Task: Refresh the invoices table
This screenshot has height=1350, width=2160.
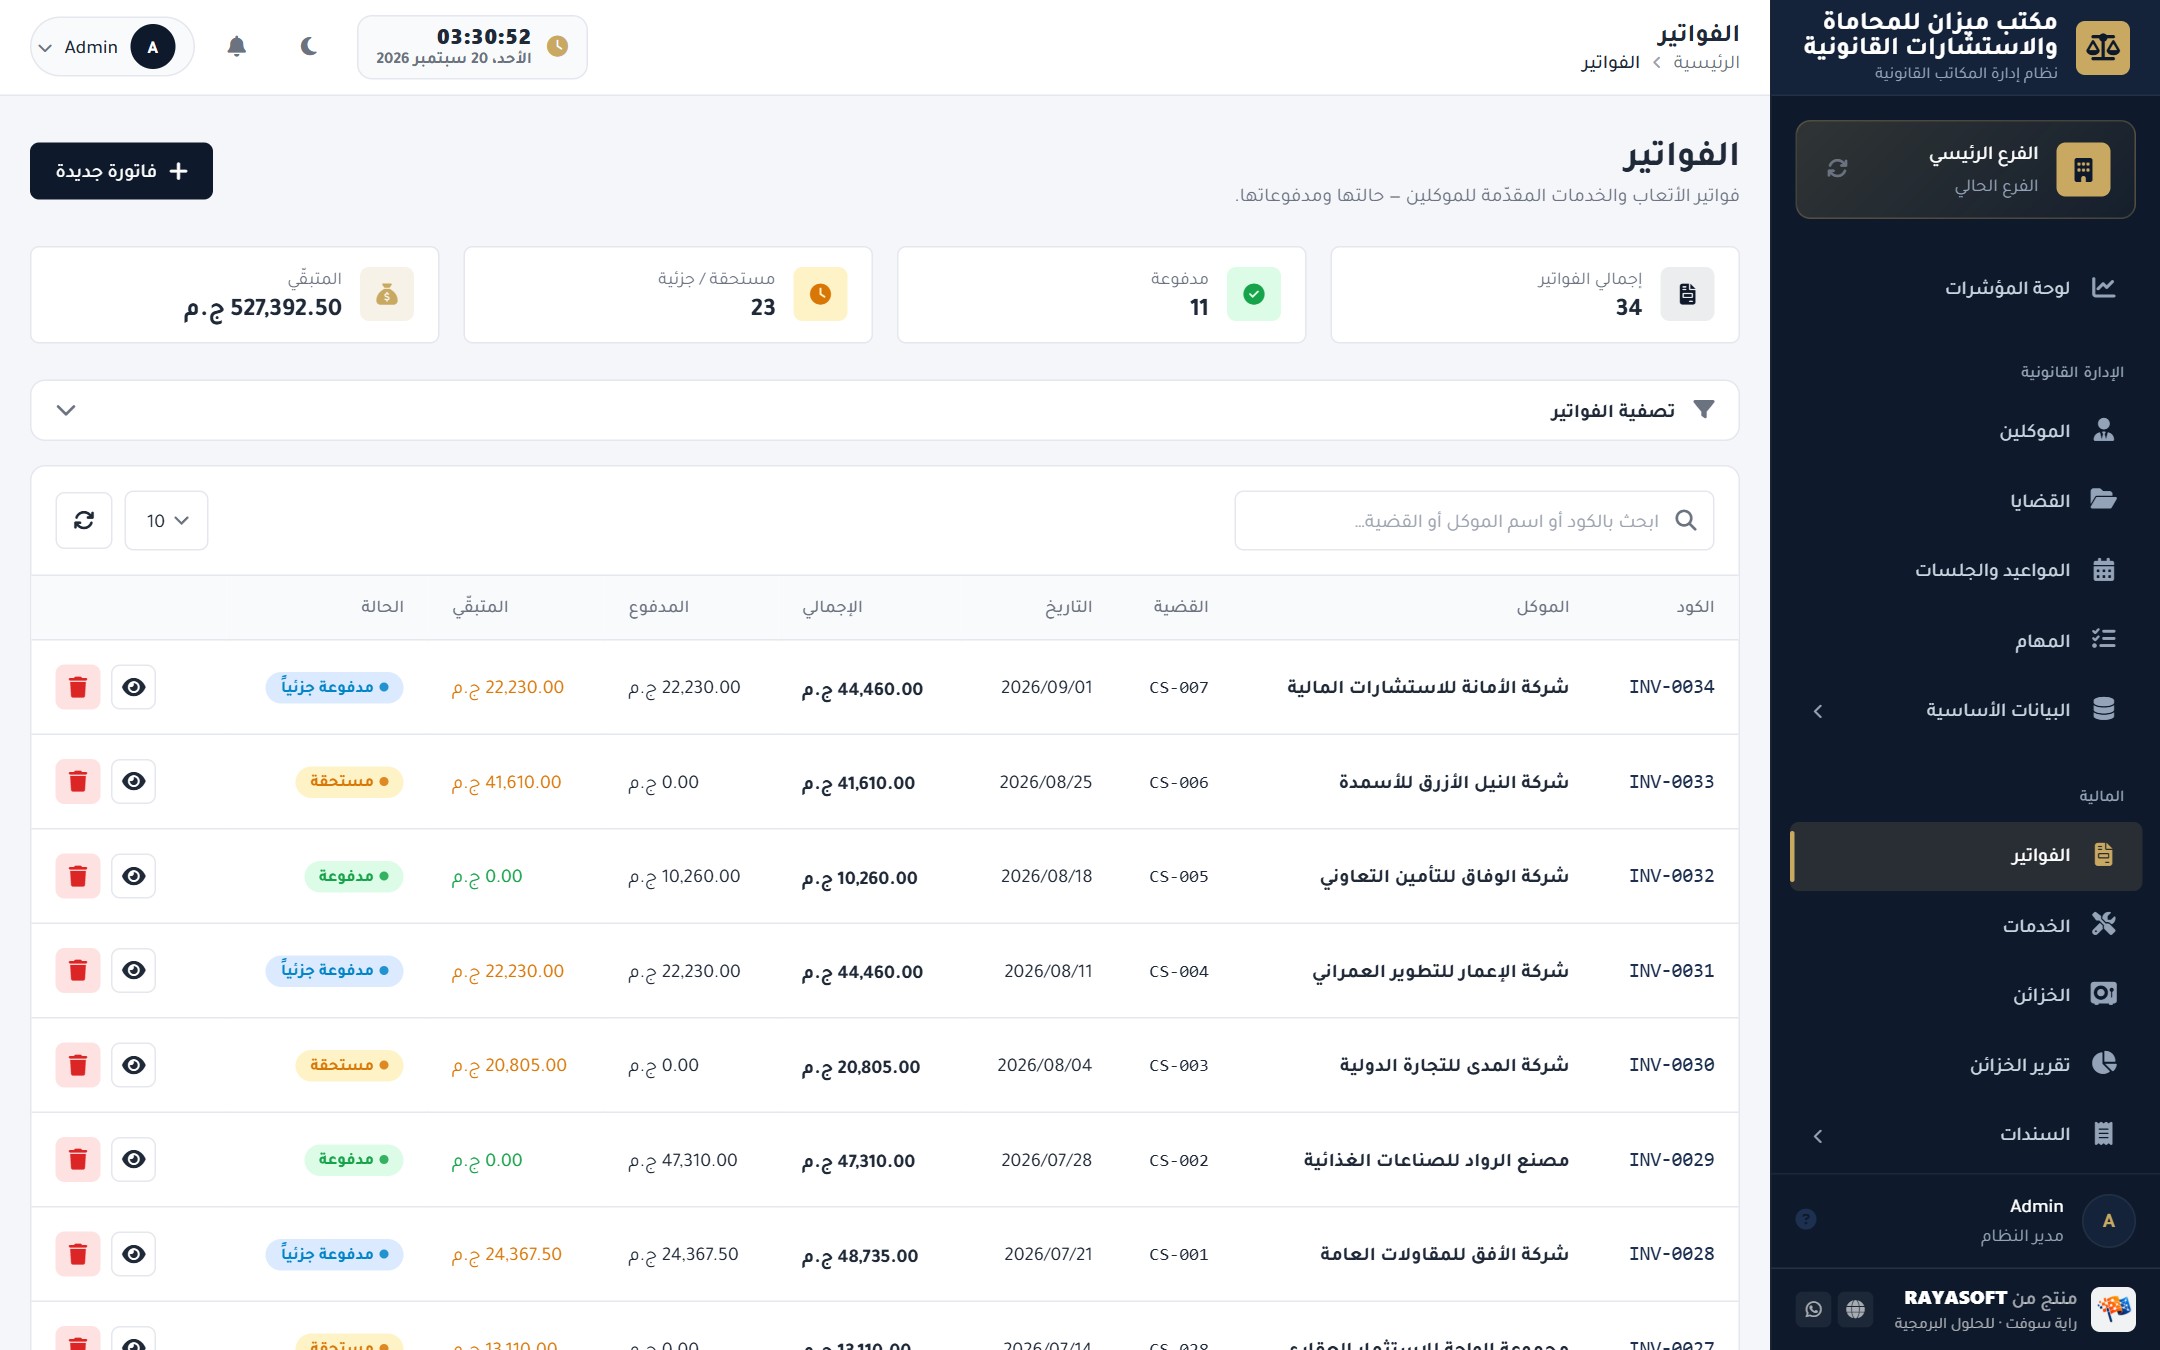Action: click(84, 520)
